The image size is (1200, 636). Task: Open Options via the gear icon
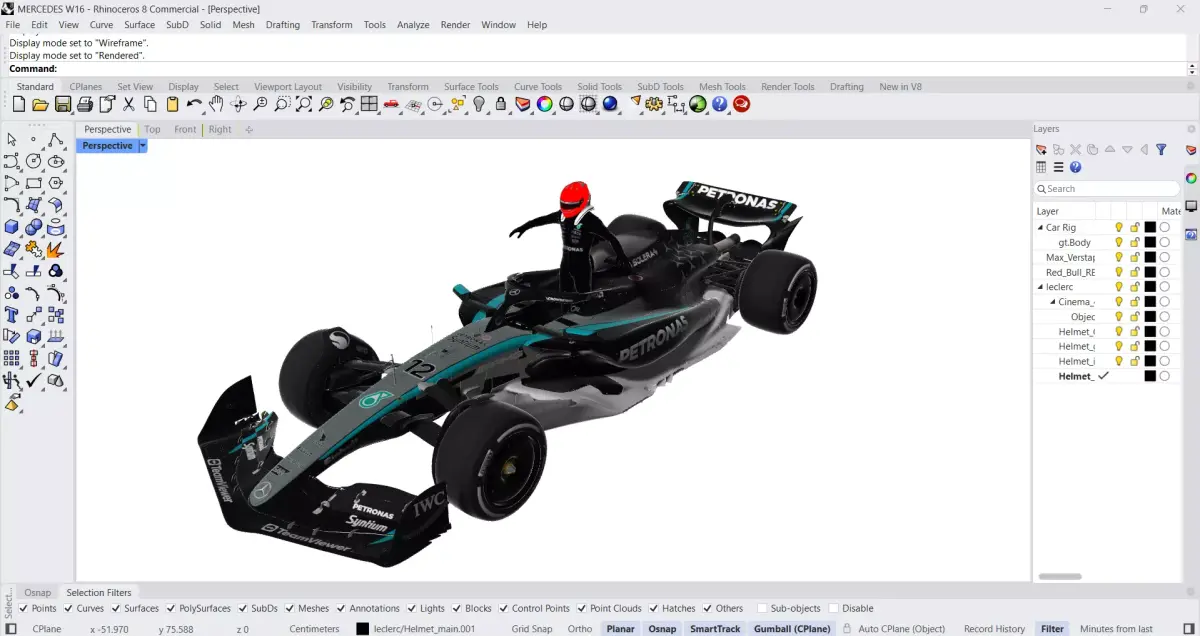click(654, 104)
